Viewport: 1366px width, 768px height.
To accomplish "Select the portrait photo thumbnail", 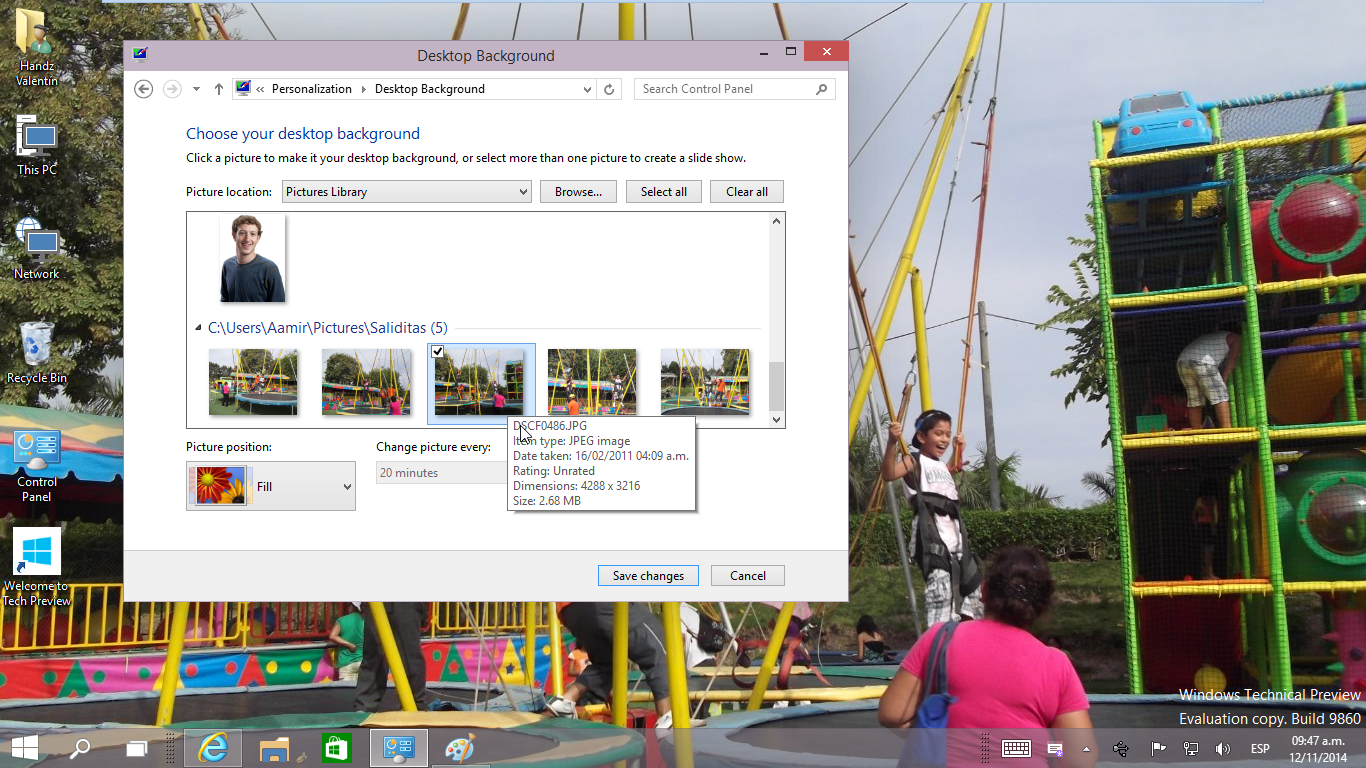I will tap(252, 258).
